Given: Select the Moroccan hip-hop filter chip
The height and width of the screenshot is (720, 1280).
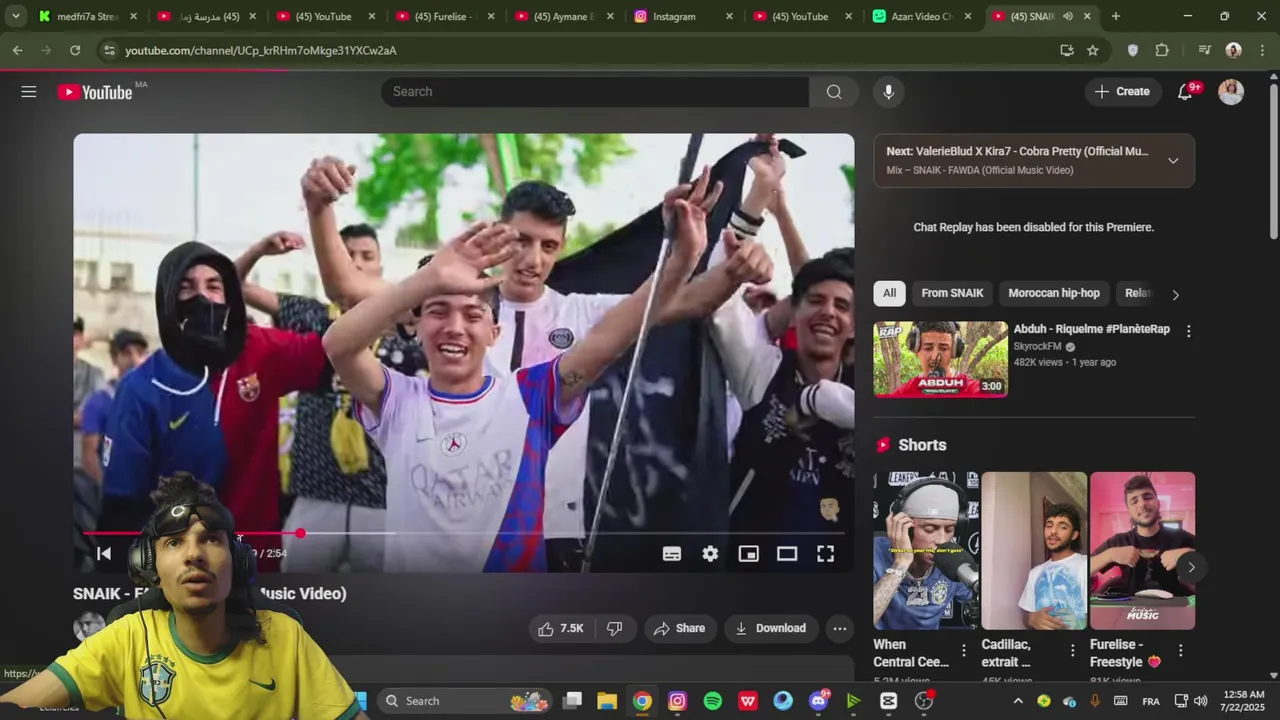Looking at the screenshot, I should tap(1054, 293).
